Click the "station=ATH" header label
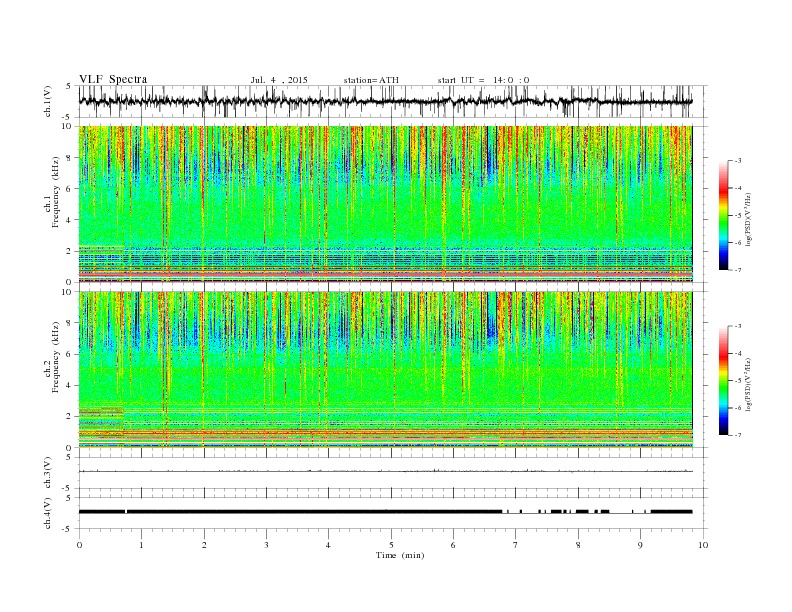Image resolution: width=792 pixels, height=612 pixels. [x=371, y=80]
